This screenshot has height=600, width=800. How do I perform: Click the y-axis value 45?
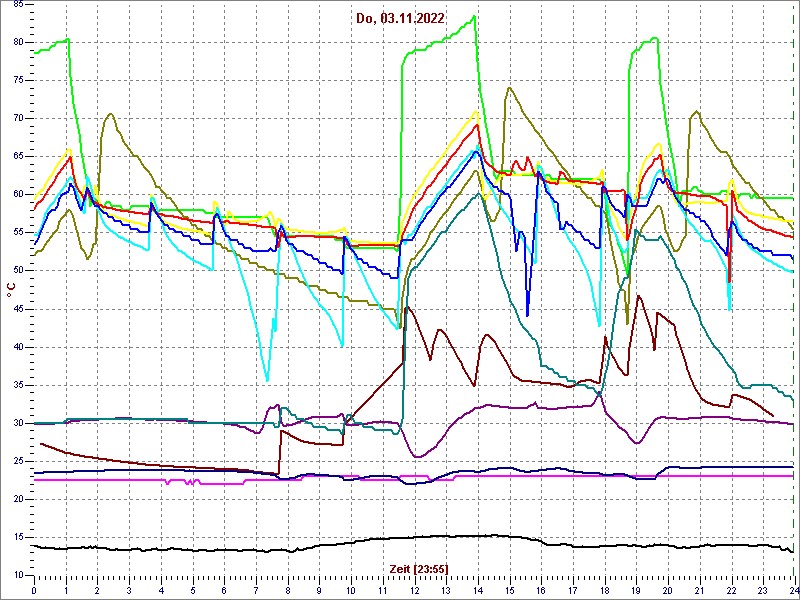[x=17, y=309]
